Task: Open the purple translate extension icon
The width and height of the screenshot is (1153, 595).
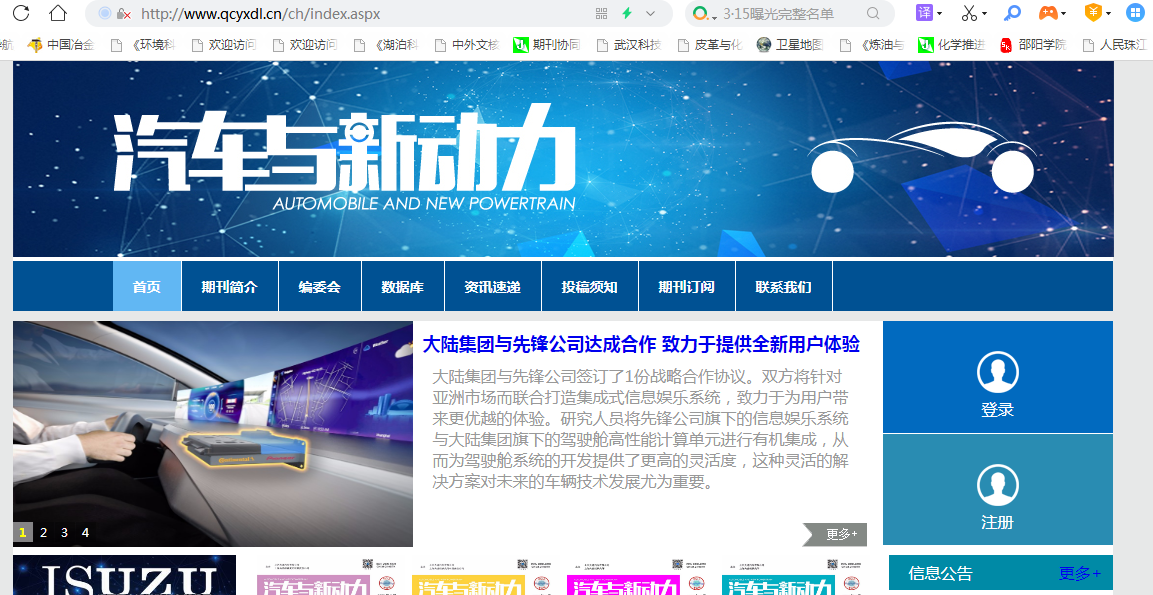Action: pos(924,13)
